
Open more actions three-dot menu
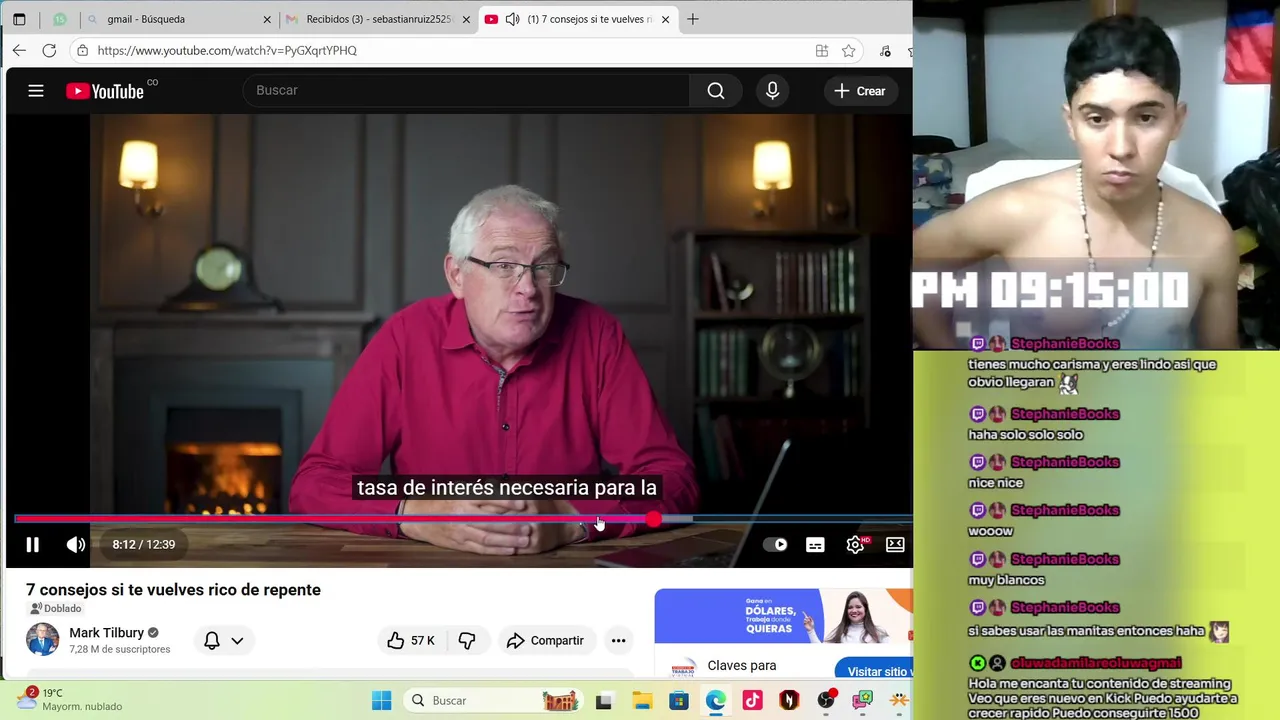click(x=618, y=640)
